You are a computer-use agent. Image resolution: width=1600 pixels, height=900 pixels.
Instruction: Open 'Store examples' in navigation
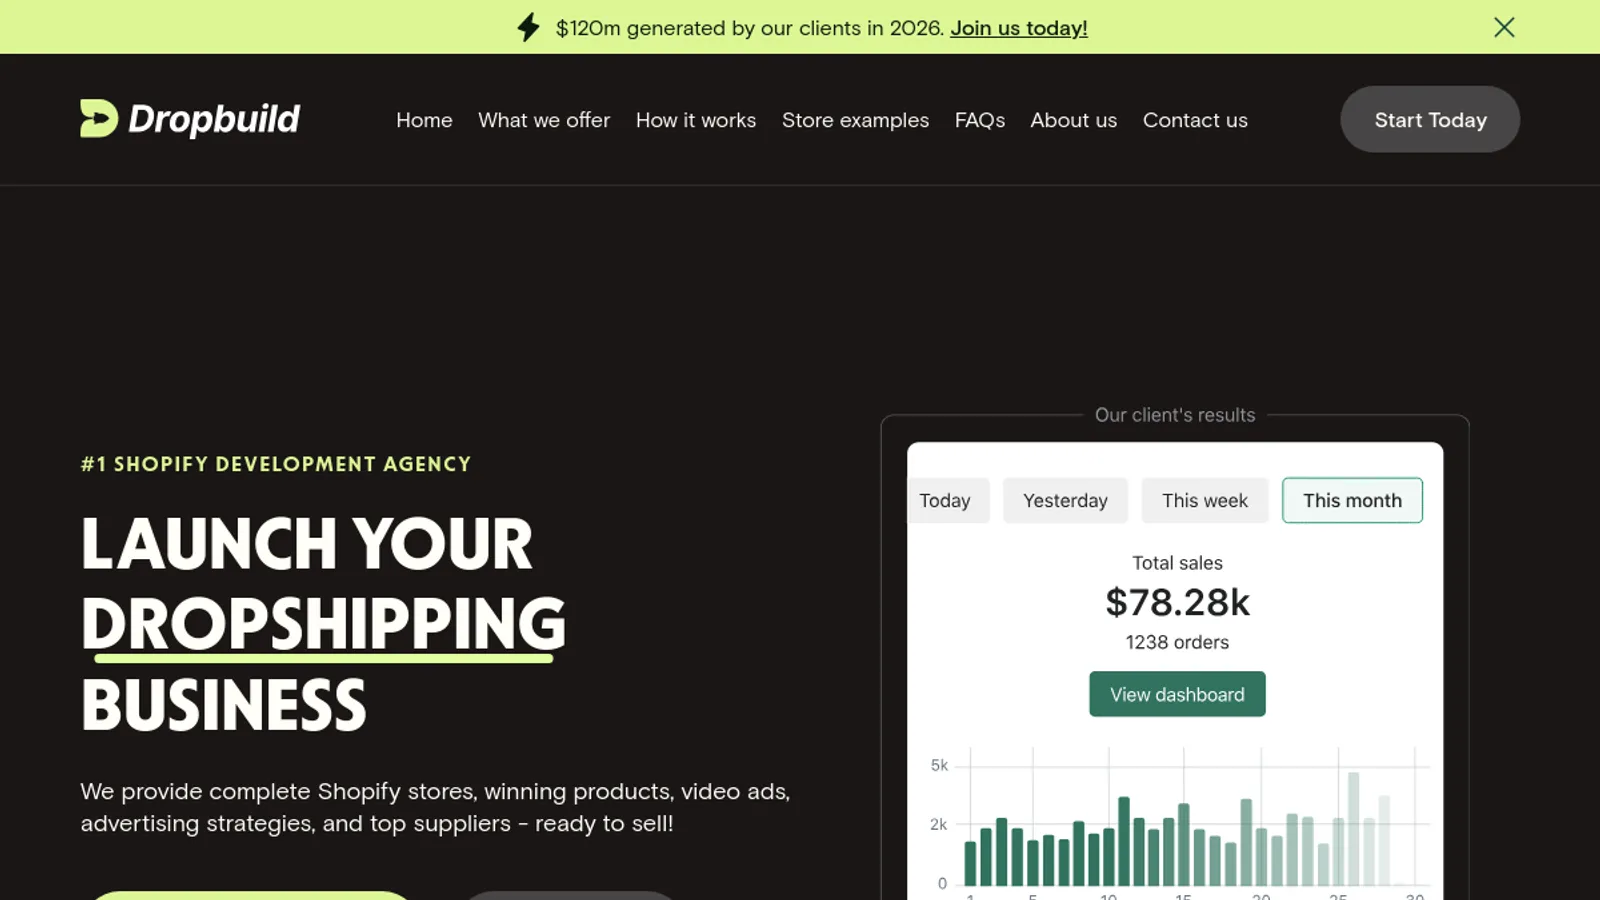(x=855, y=120)
